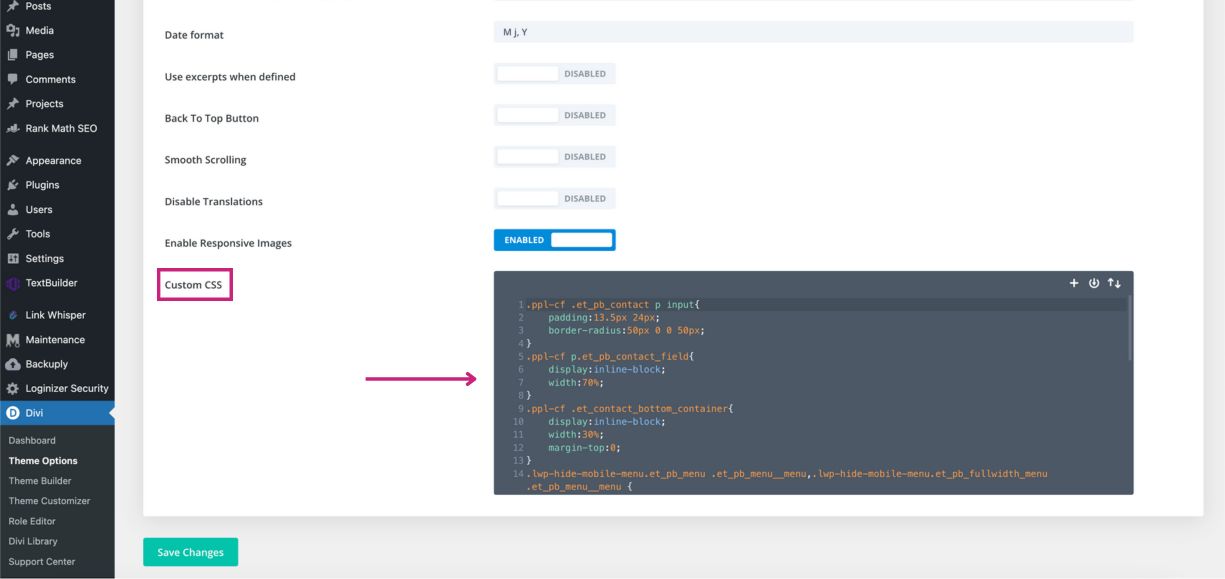Click the Projects pin icon

click(x=12, y=104)
